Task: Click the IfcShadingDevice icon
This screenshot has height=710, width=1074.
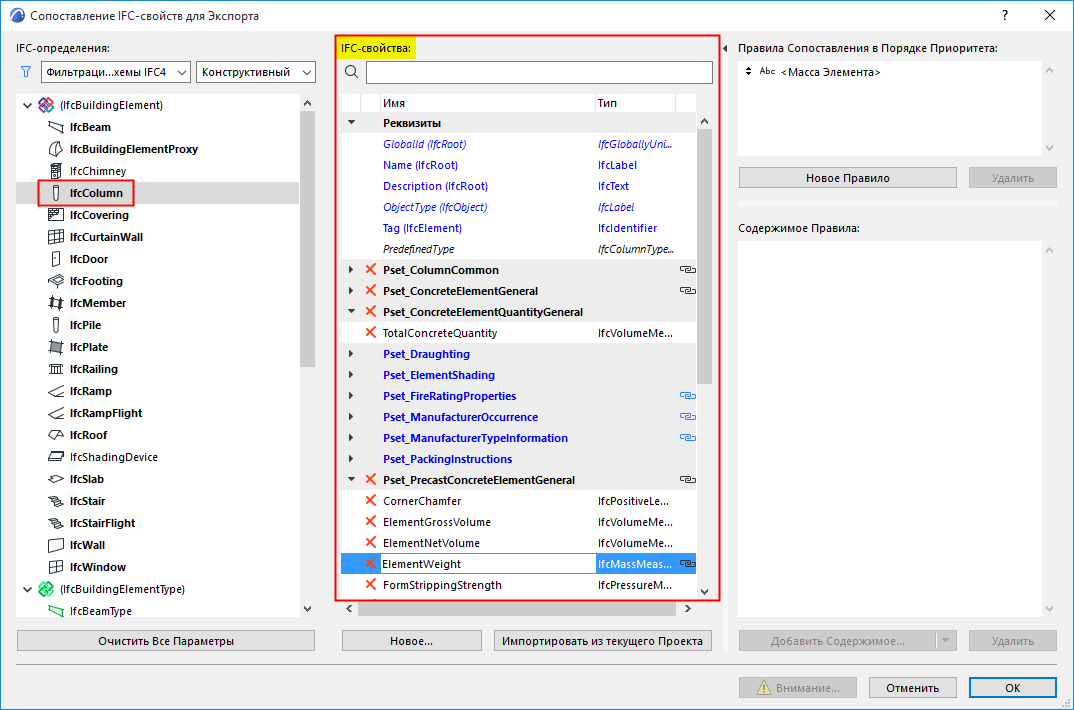Action: pos(55,457)
